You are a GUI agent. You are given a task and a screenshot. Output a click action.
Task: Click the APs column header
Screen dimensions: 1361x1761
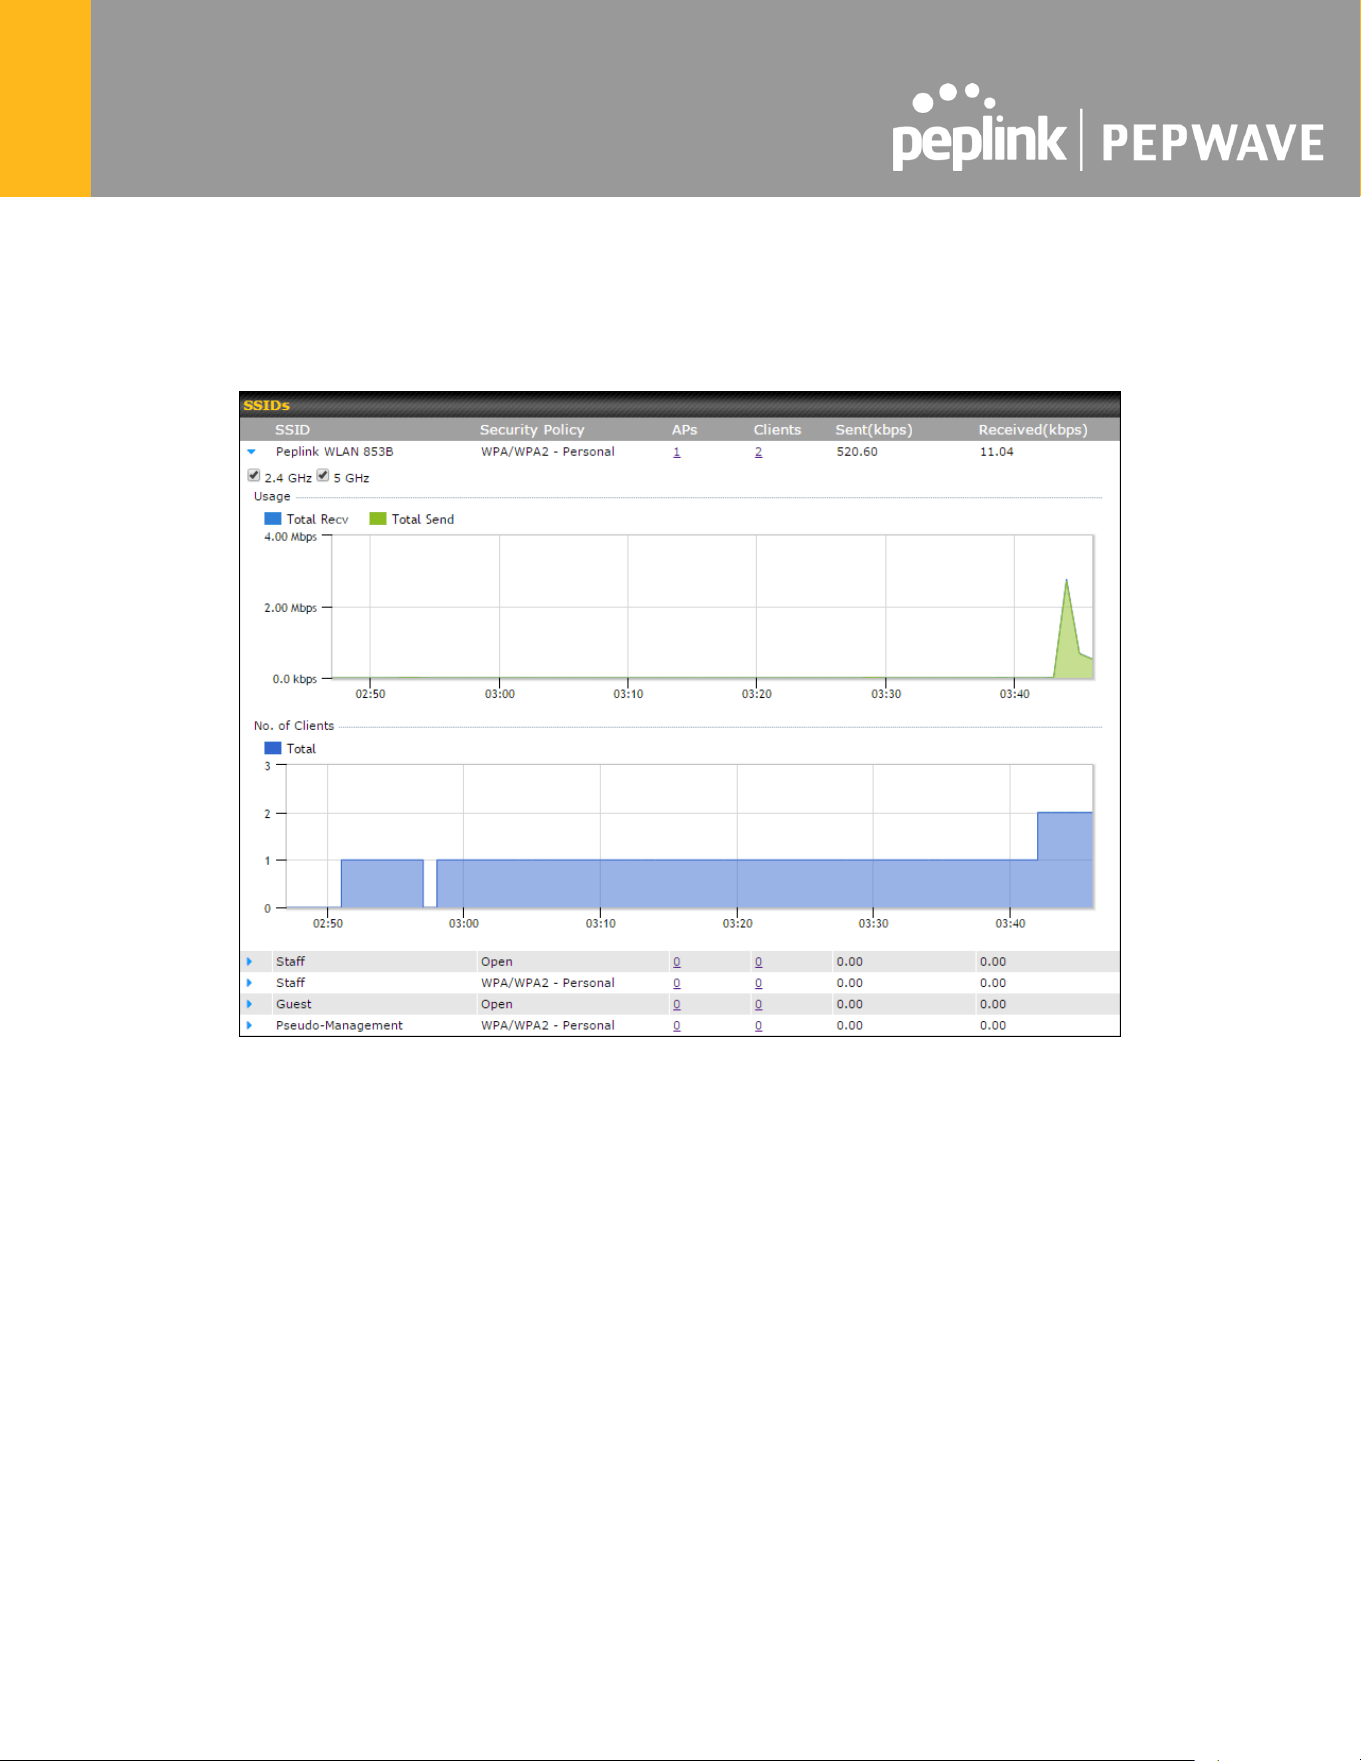pyautogui.click(x=684, y=430)
